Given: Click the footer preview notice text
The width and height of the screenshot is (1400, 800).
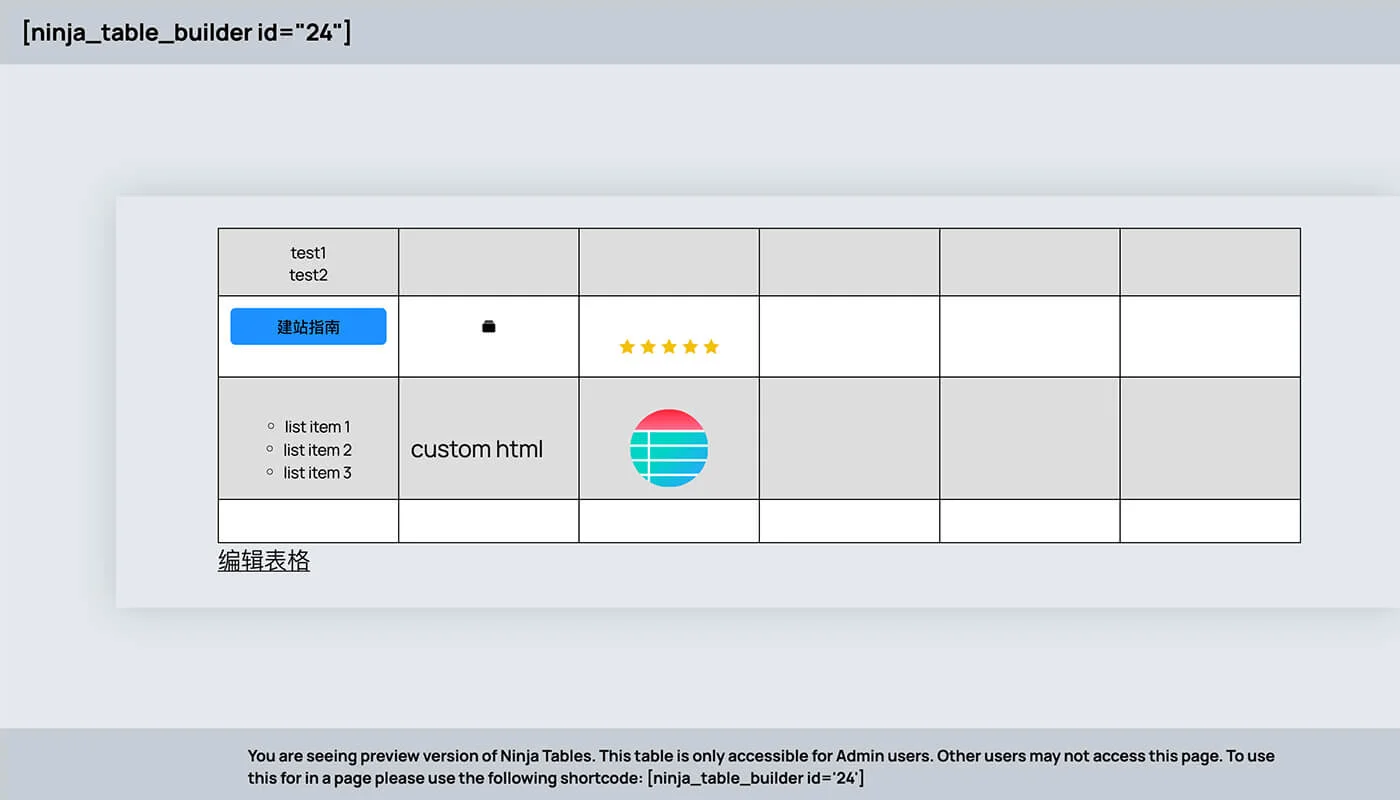Looking at the screenshot, I should [760, 766].
